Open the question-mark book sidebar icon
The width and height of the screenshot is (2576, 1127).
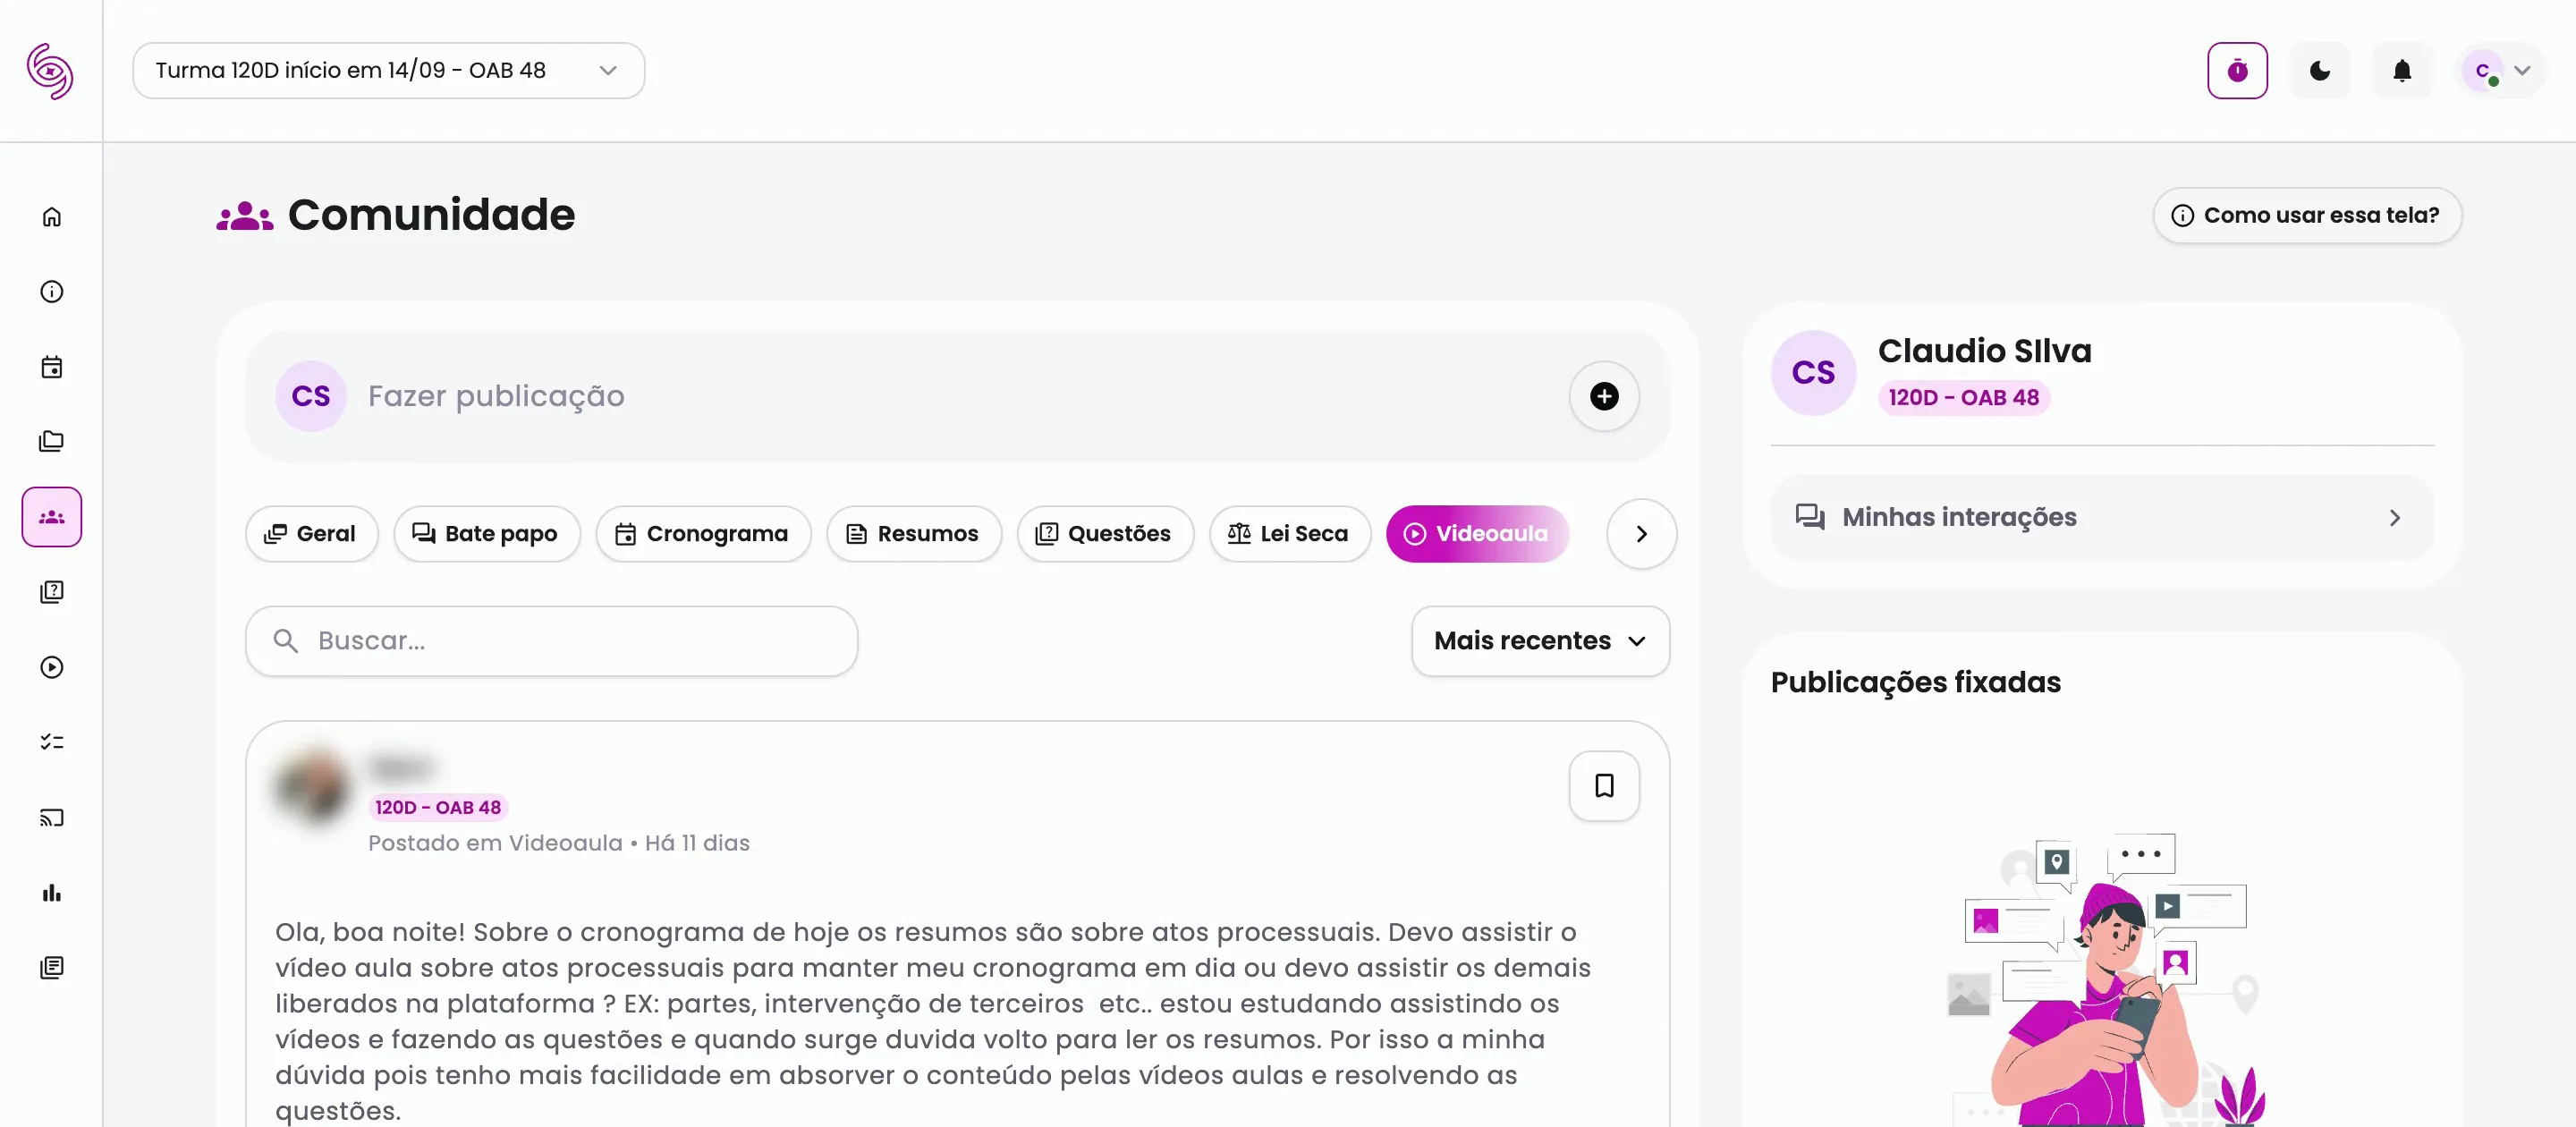point(52,592)
